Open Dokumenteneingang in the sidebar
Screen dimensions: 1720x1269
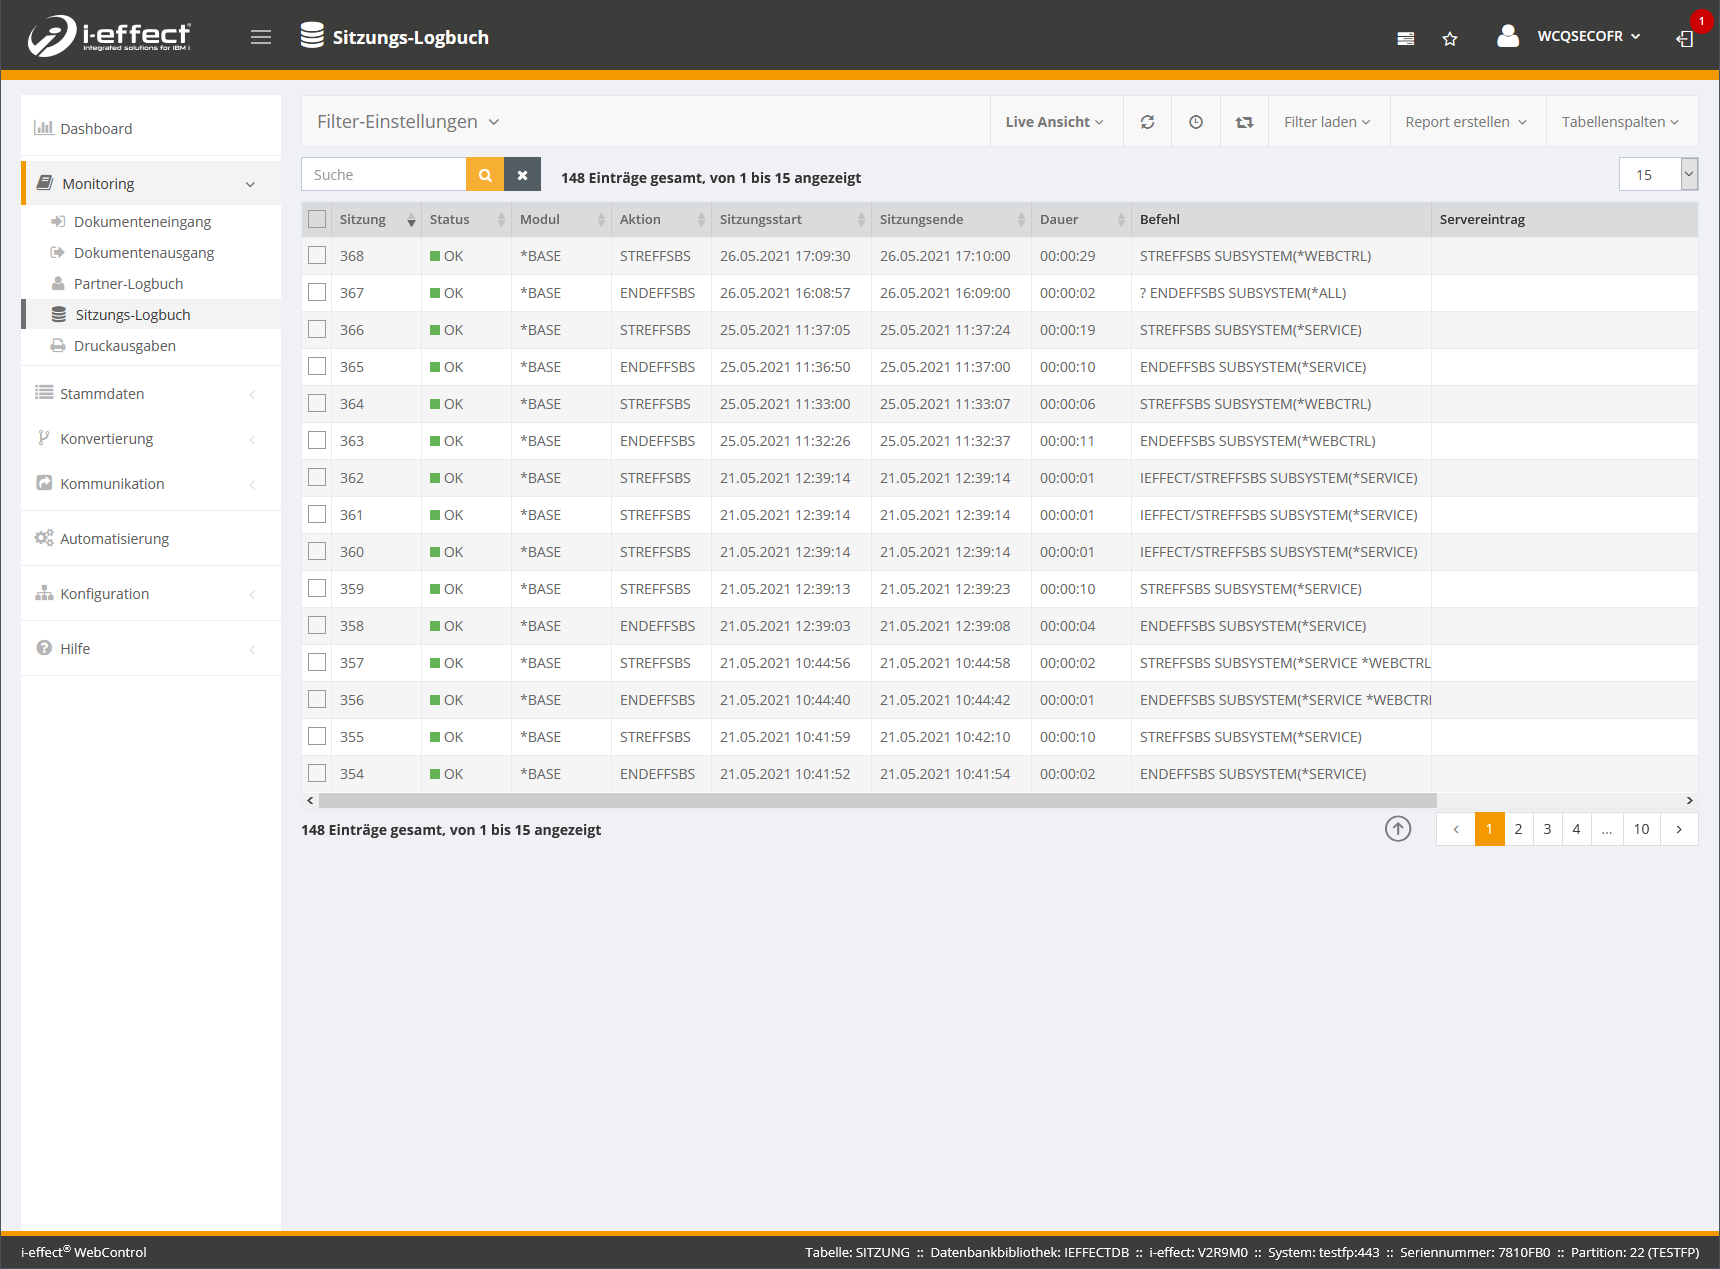click(142, 222)
